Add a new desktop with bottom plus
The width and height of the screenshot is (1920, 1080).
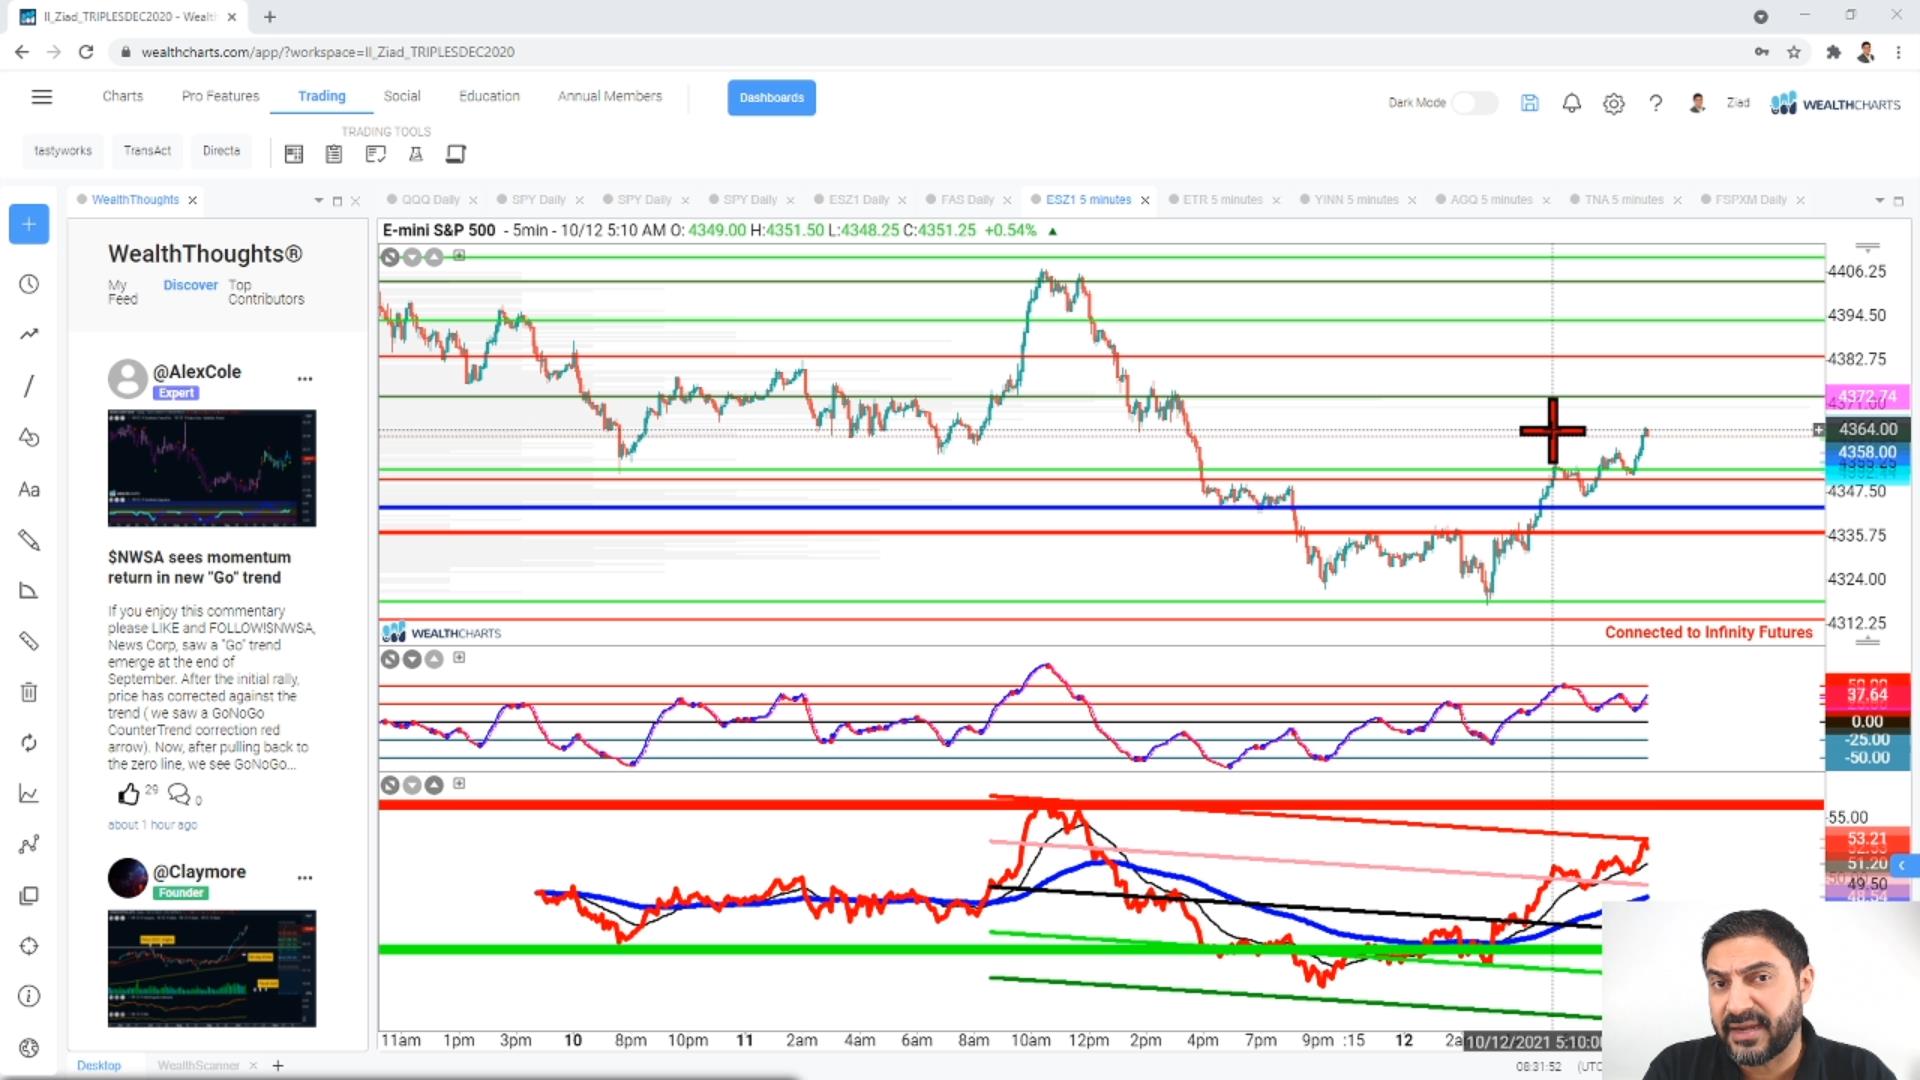[278, 1066]
